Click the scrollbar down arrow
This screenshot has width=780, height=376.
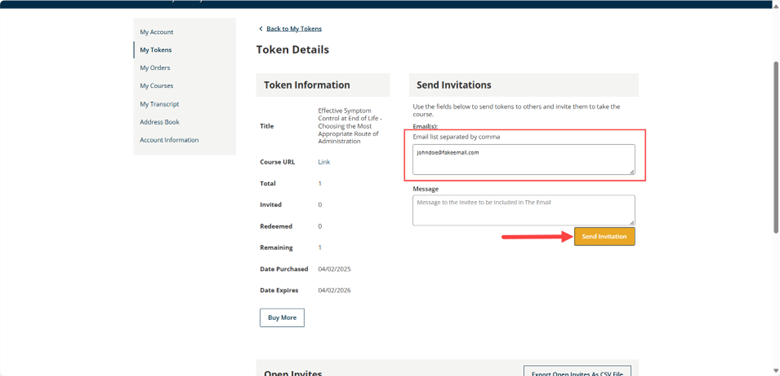776,371
